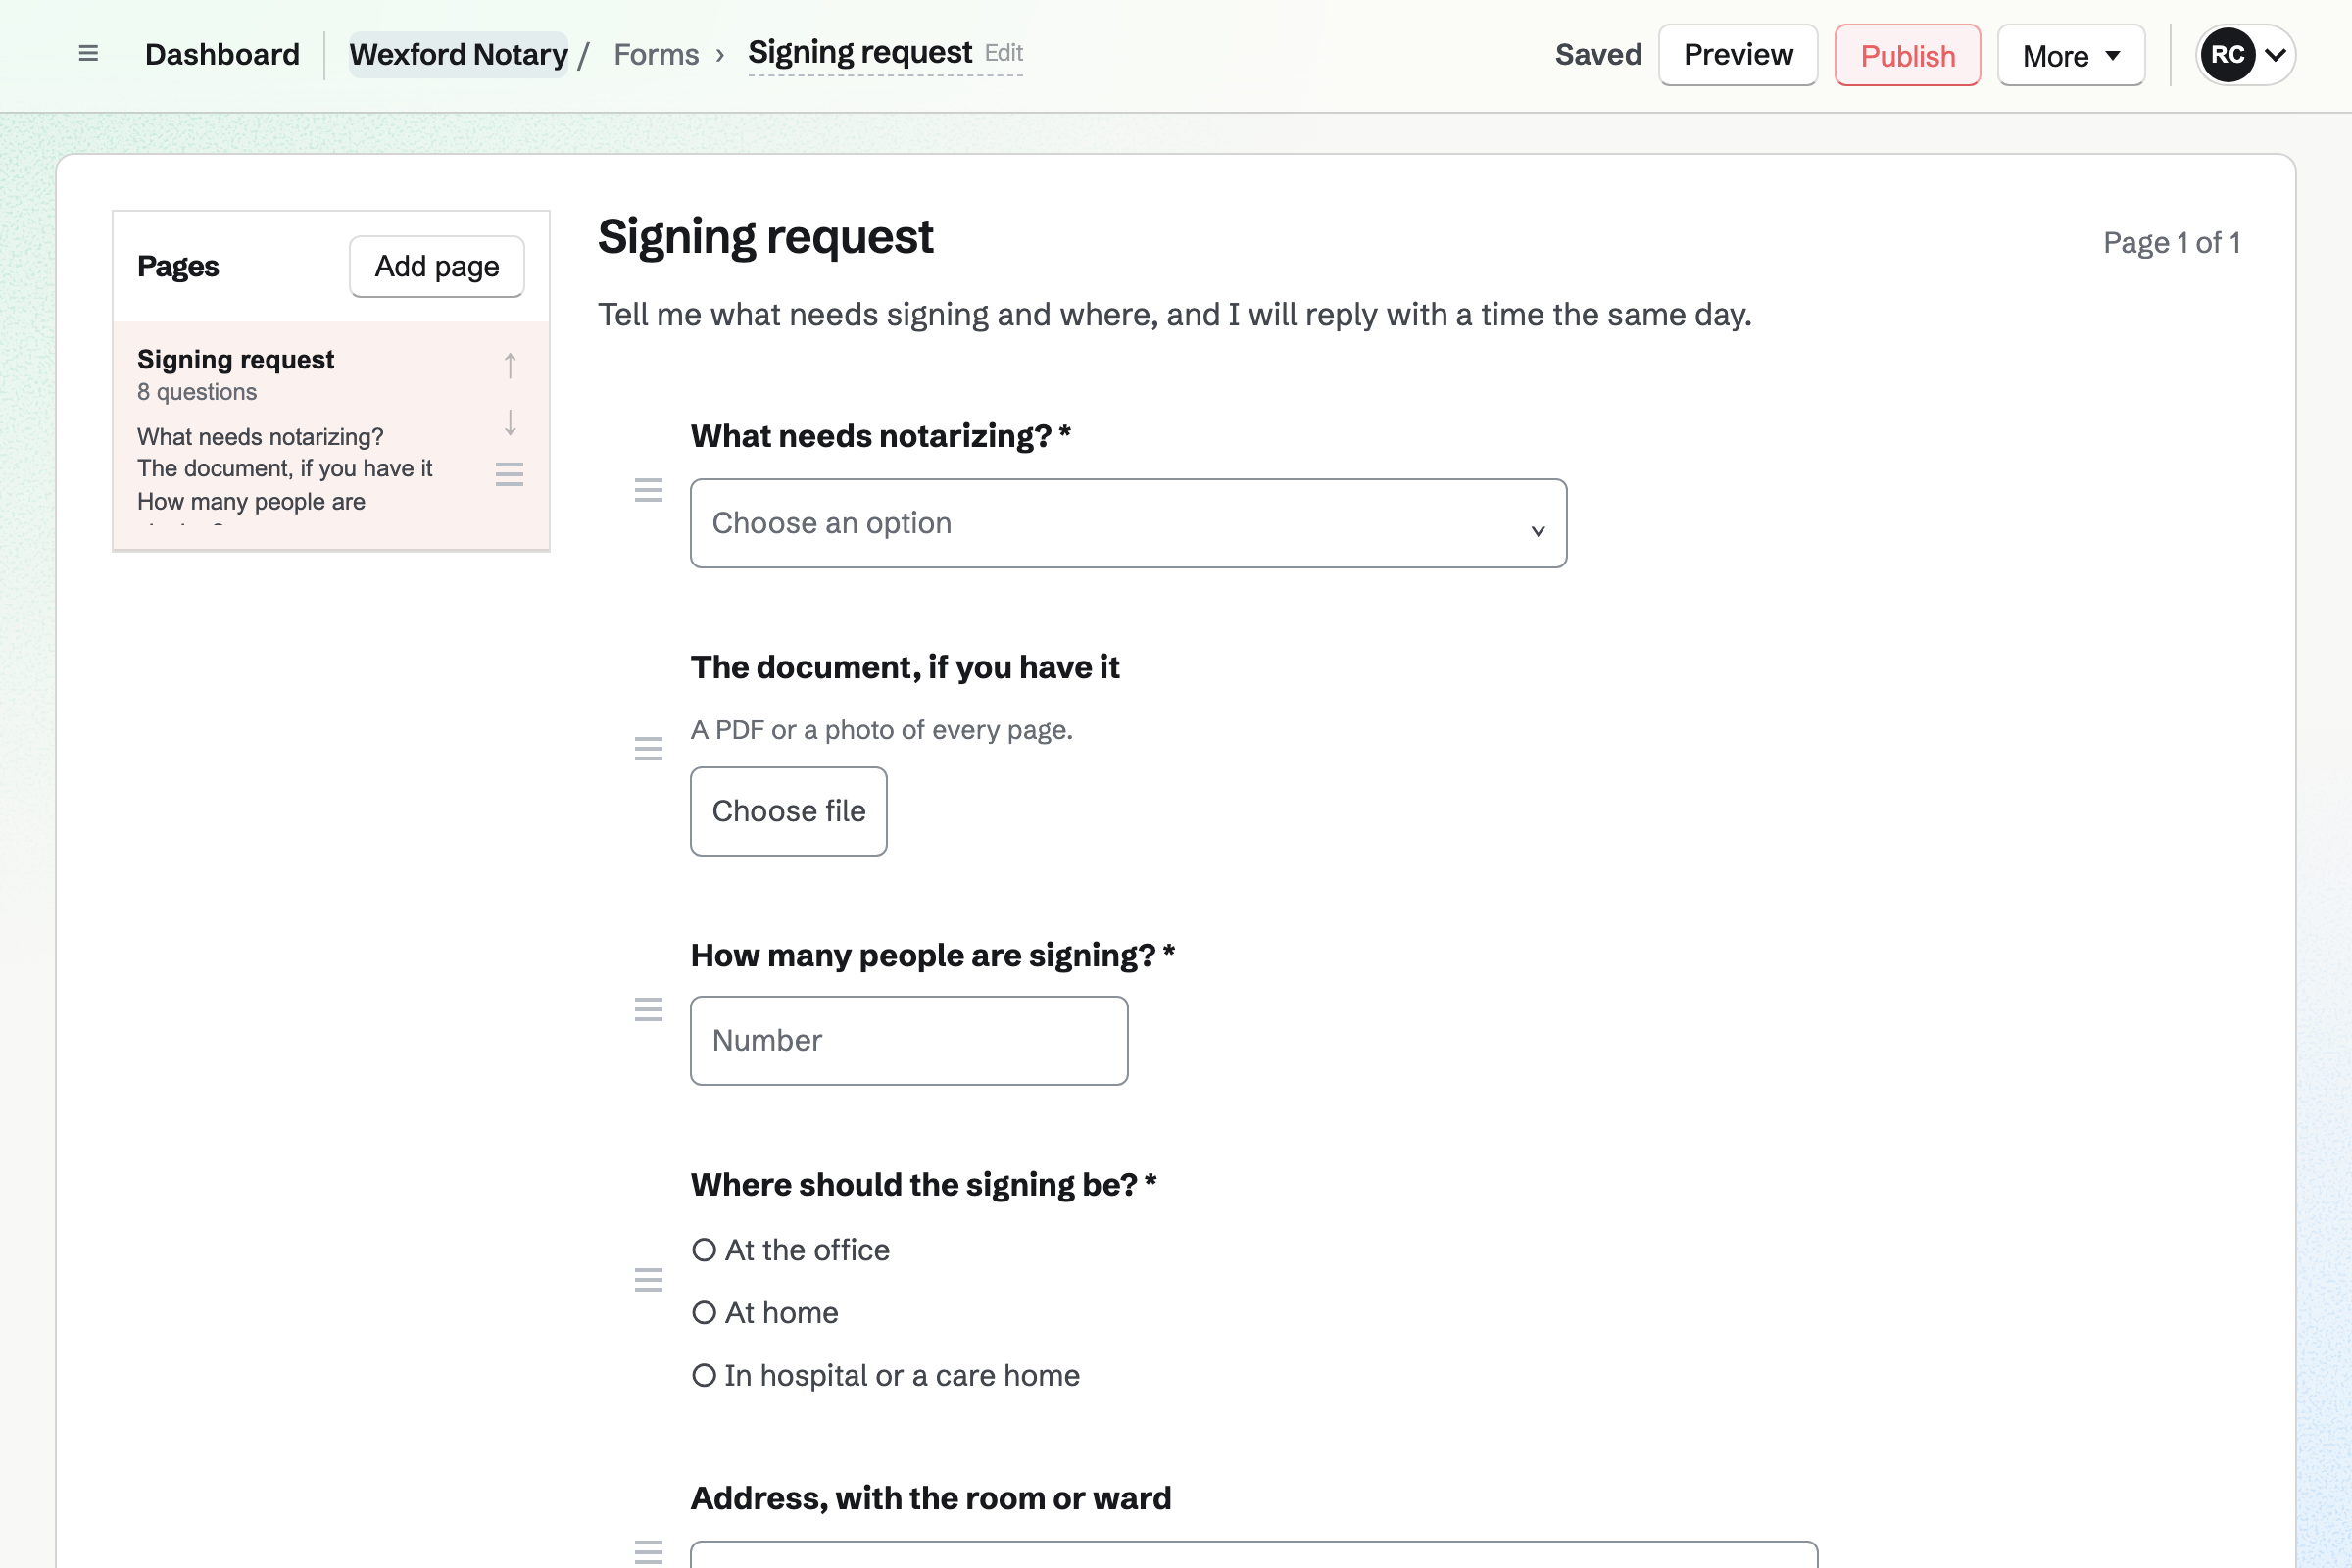Click the Signing request form heading
The width and height of the screenshot is (2352, 1568).
coord(766,238)
